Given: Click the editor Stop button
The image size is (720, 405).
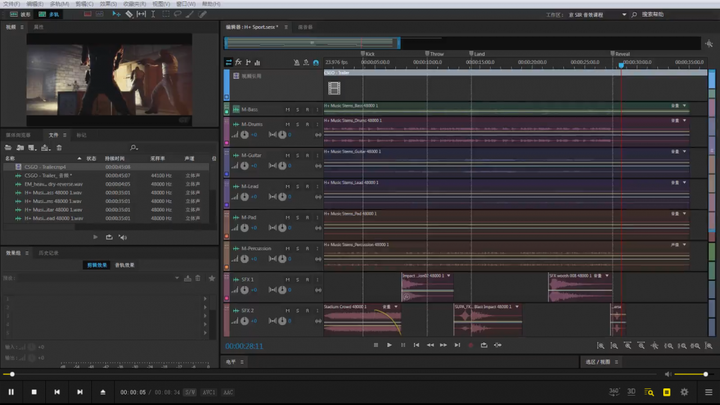Looking at the screenshot, I should pyautogui.click(x=376, y=345).
